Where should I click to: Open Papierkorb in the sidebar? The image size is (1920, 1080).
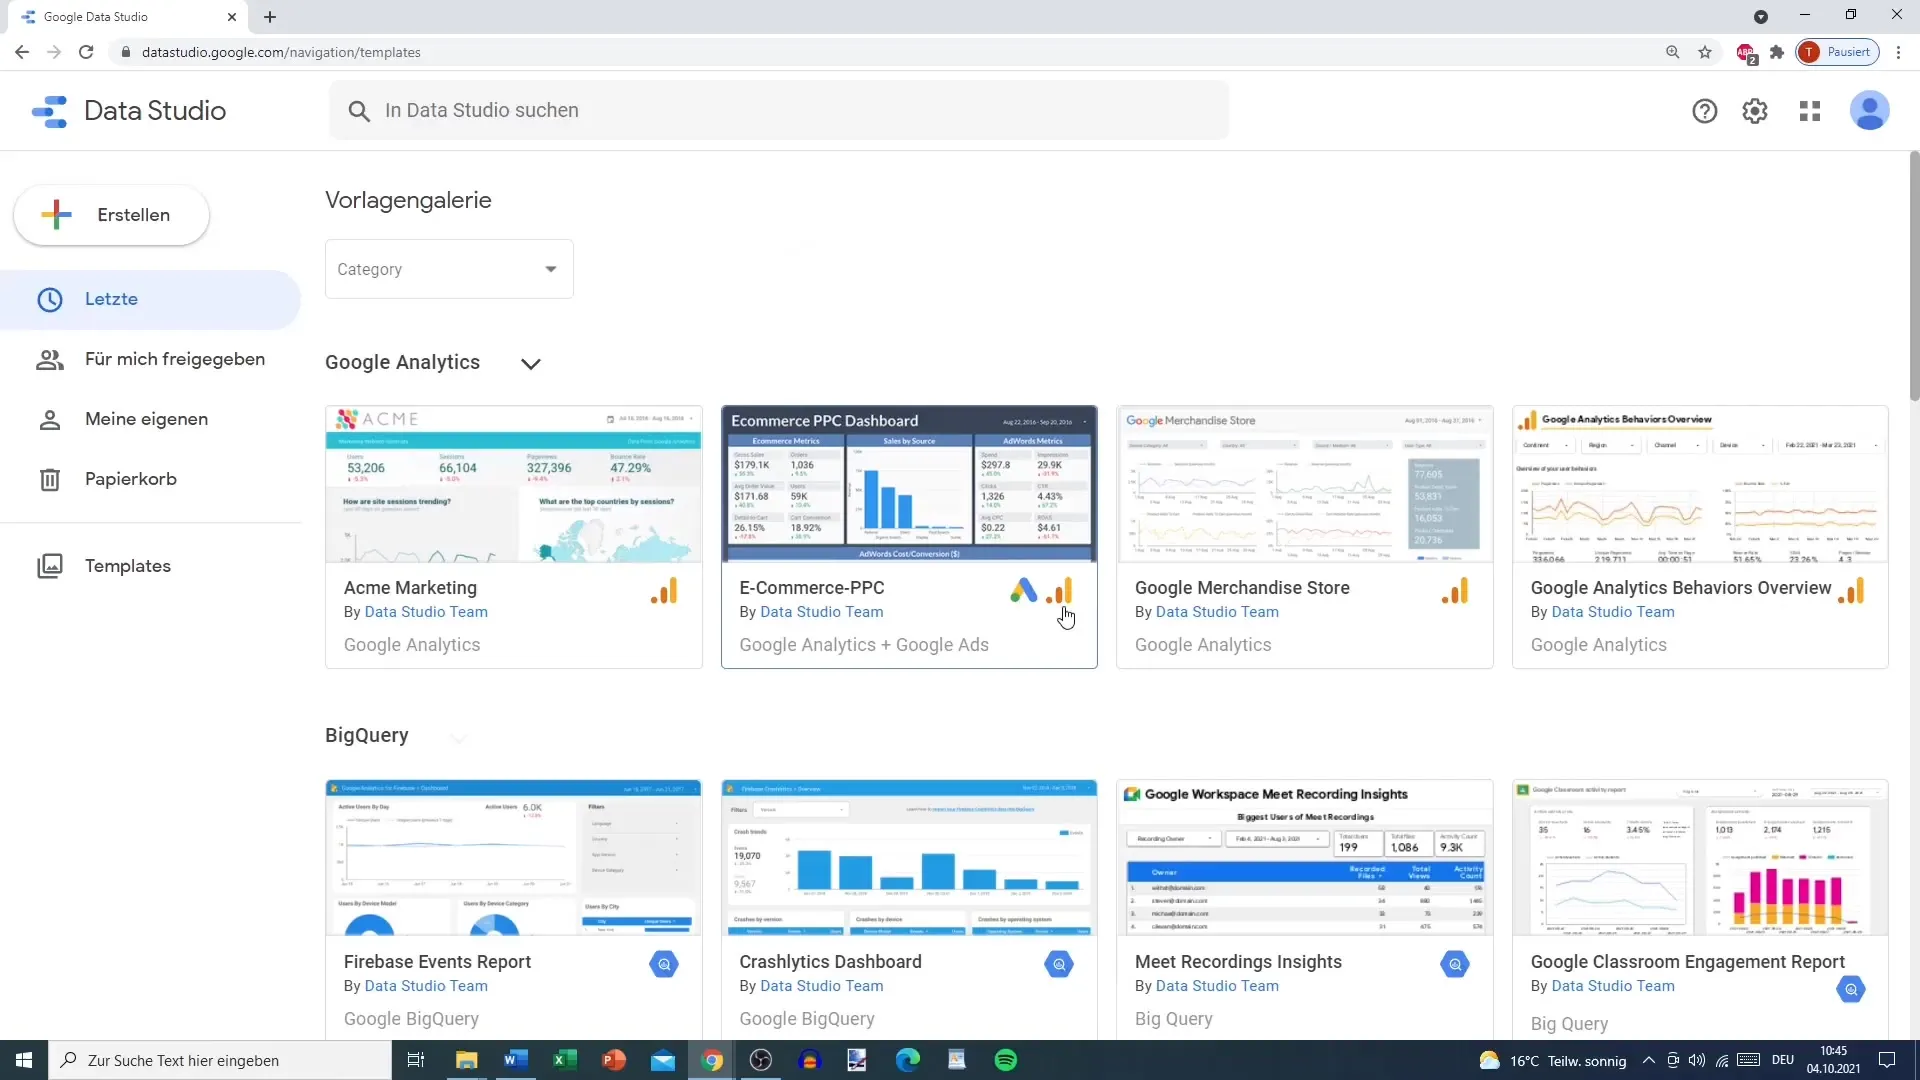(x=150, y=479)
